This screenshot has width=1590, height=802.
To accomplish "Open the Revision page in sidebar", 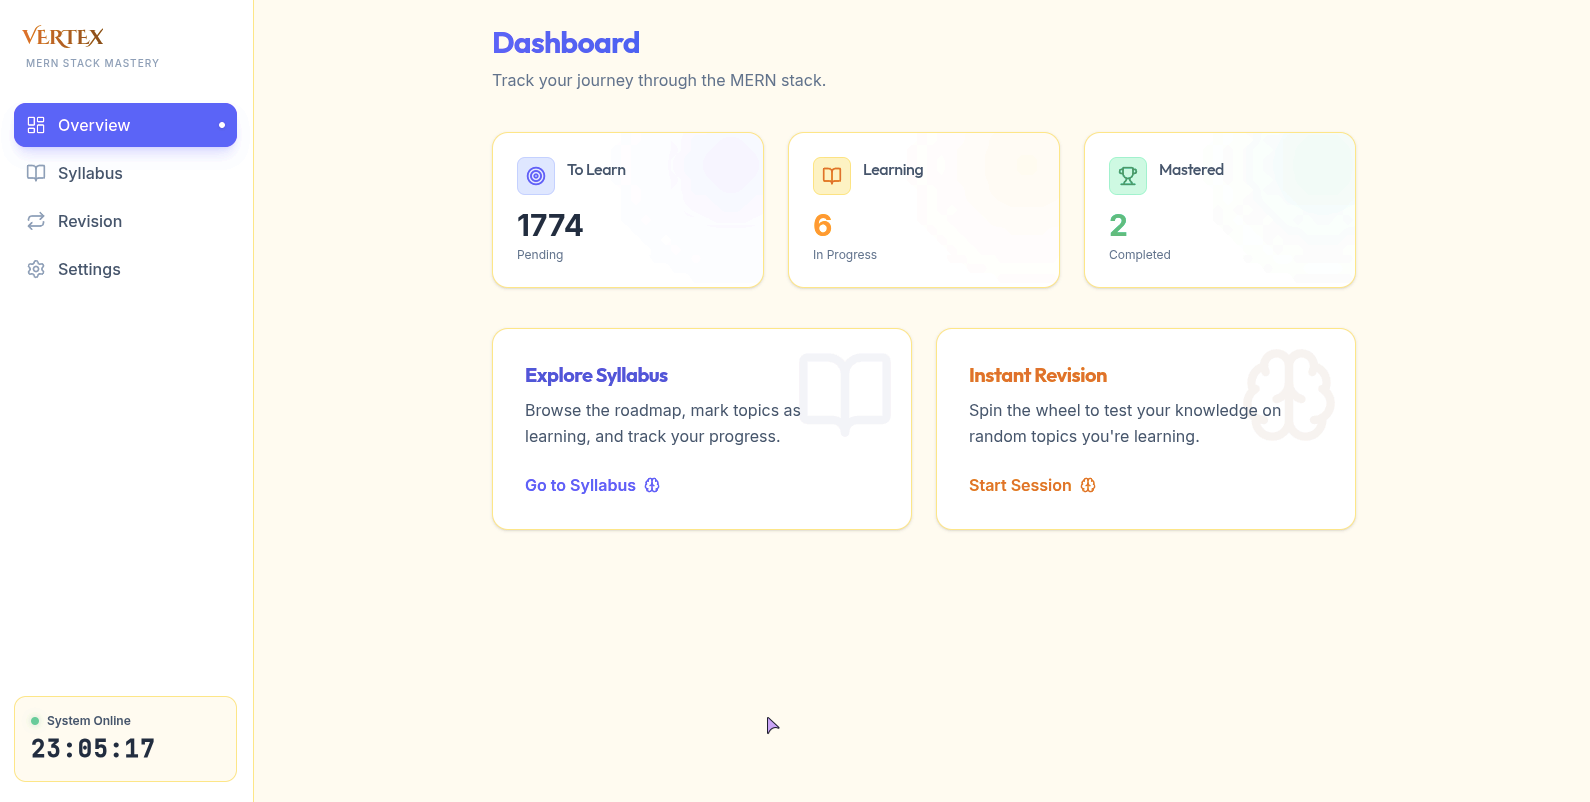I will [125, 221].
